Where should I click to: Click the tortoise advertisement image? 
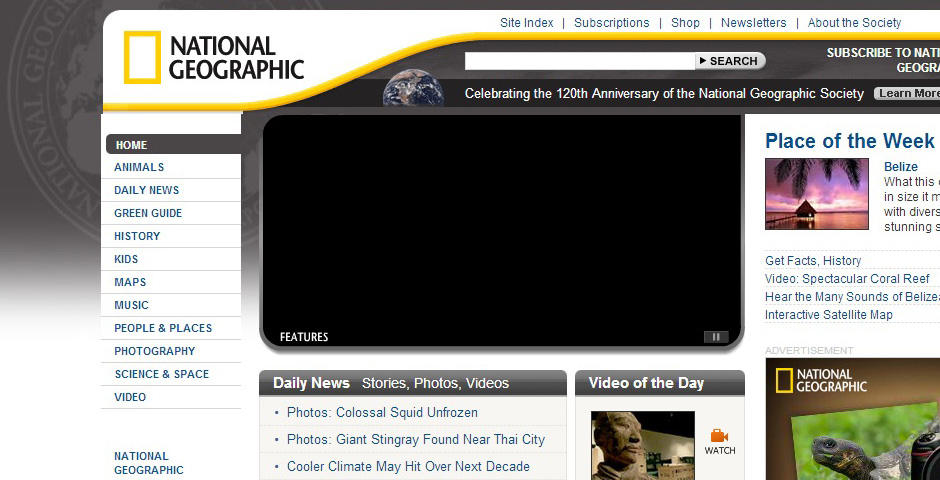coord(852,419)
